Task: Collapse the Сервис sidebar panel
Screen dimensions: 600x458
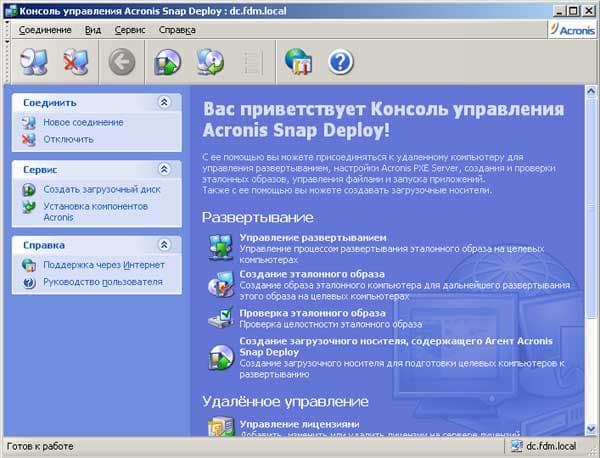Action: click(164, 169)
